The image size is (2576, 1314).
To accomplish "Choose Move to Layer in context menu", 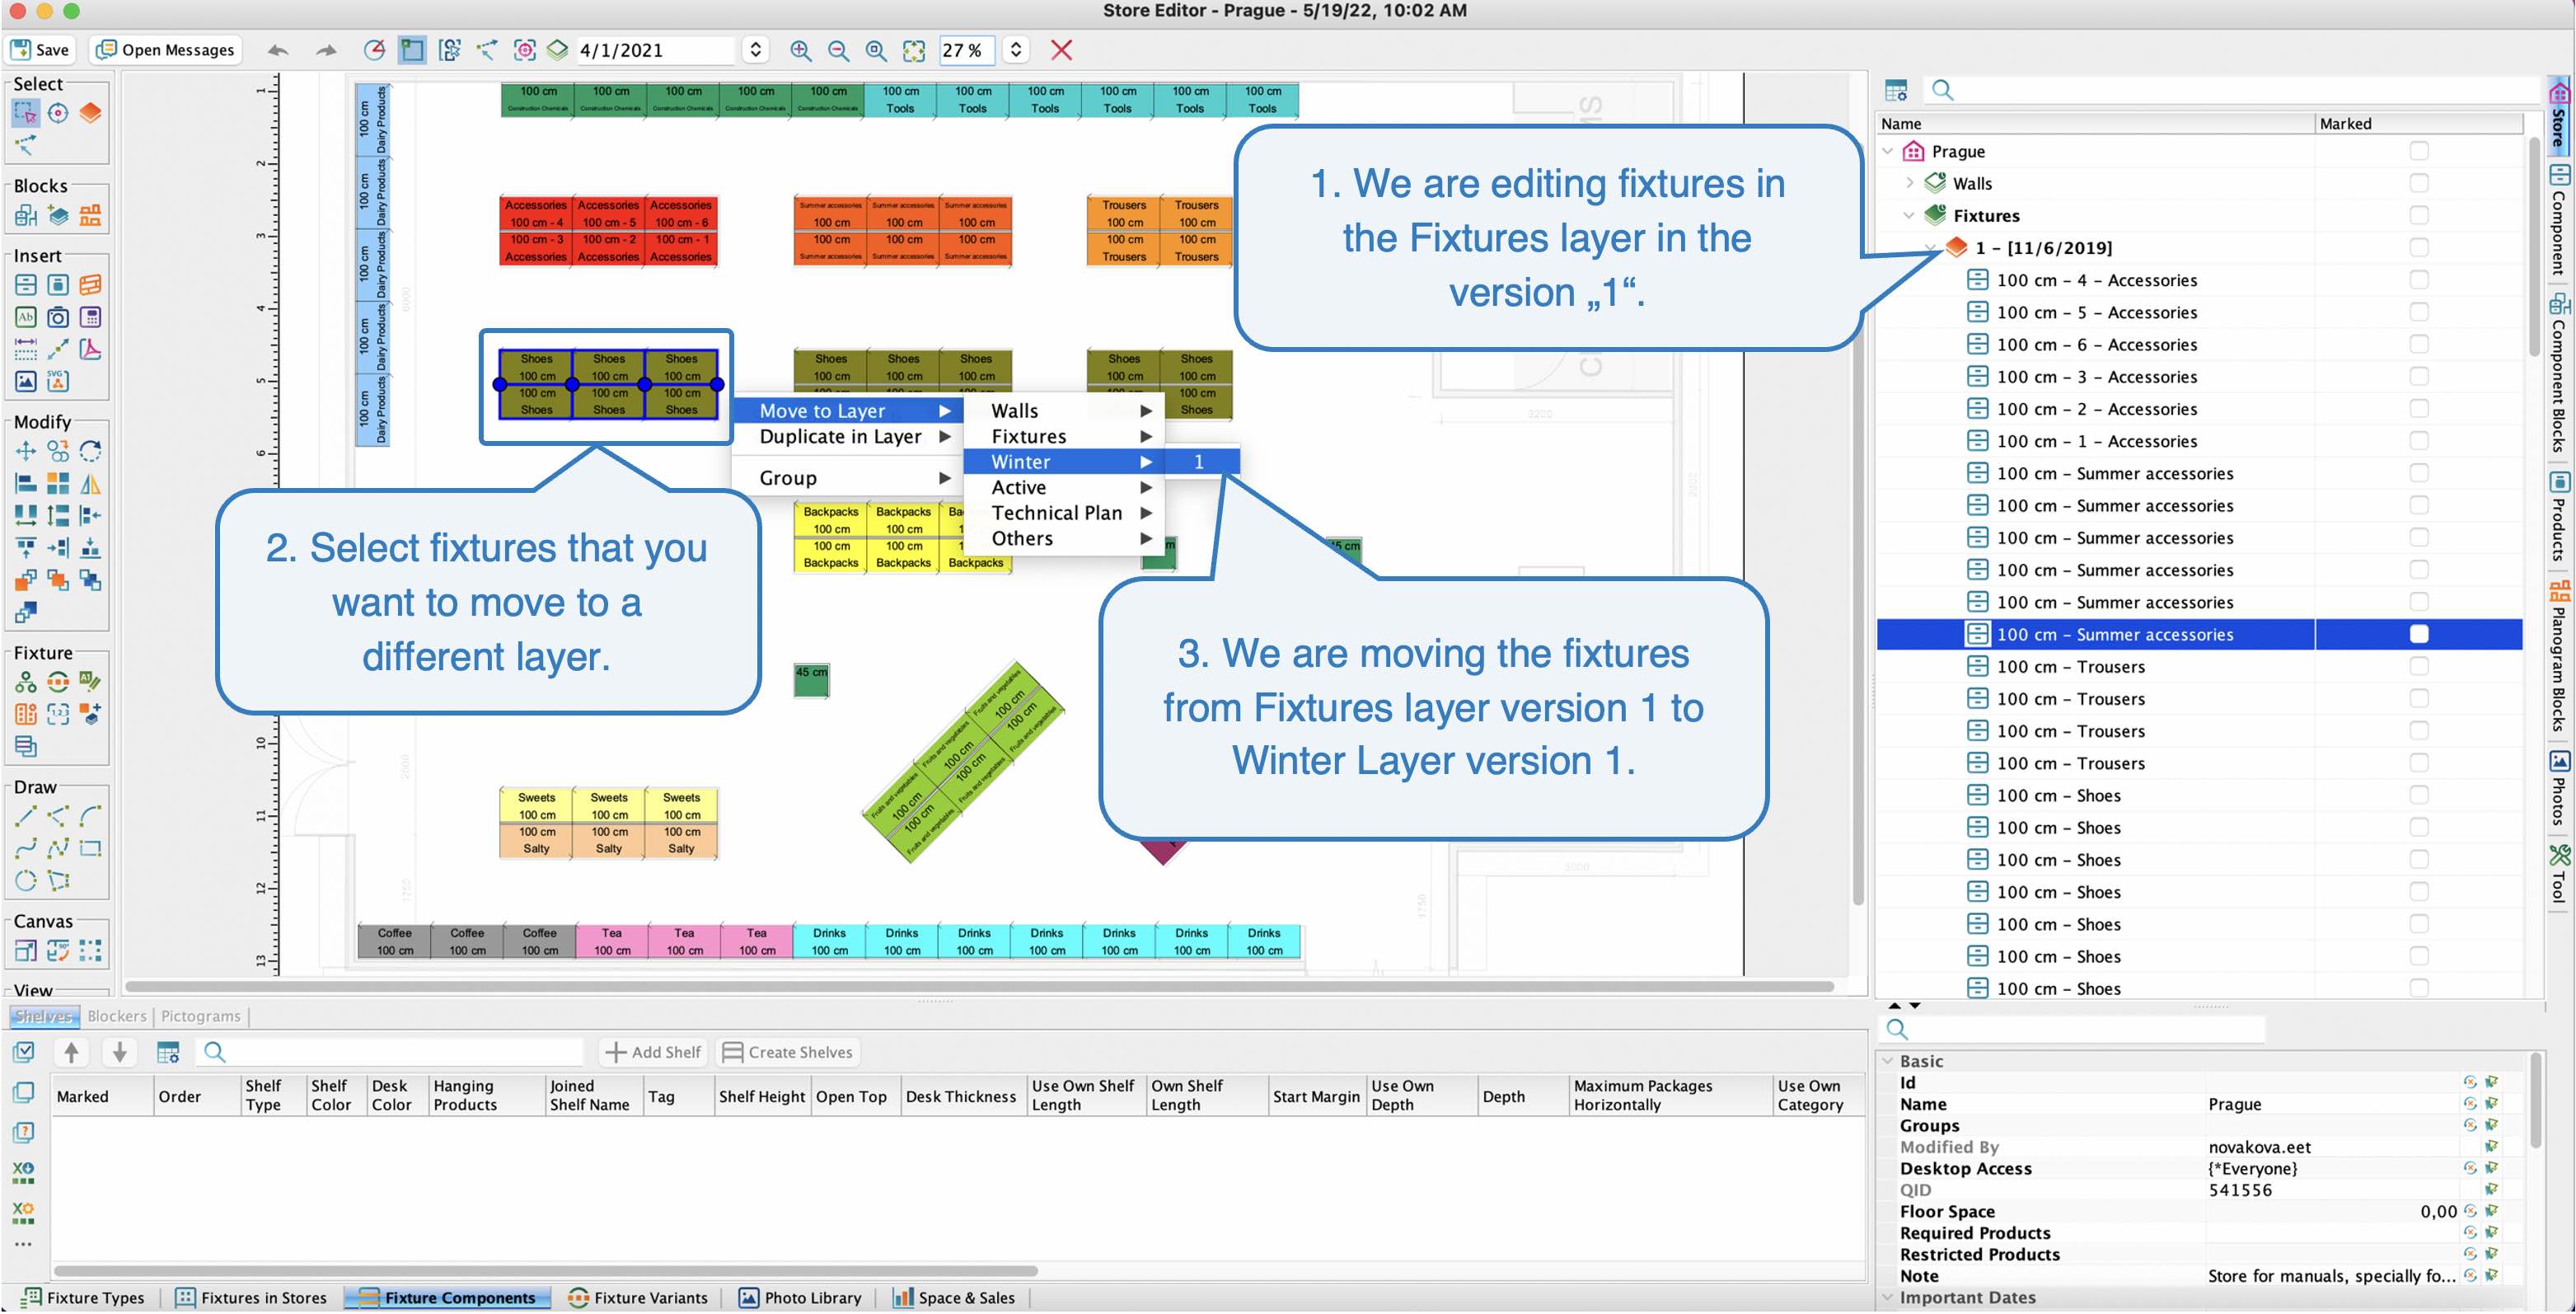I will [847, 411].
